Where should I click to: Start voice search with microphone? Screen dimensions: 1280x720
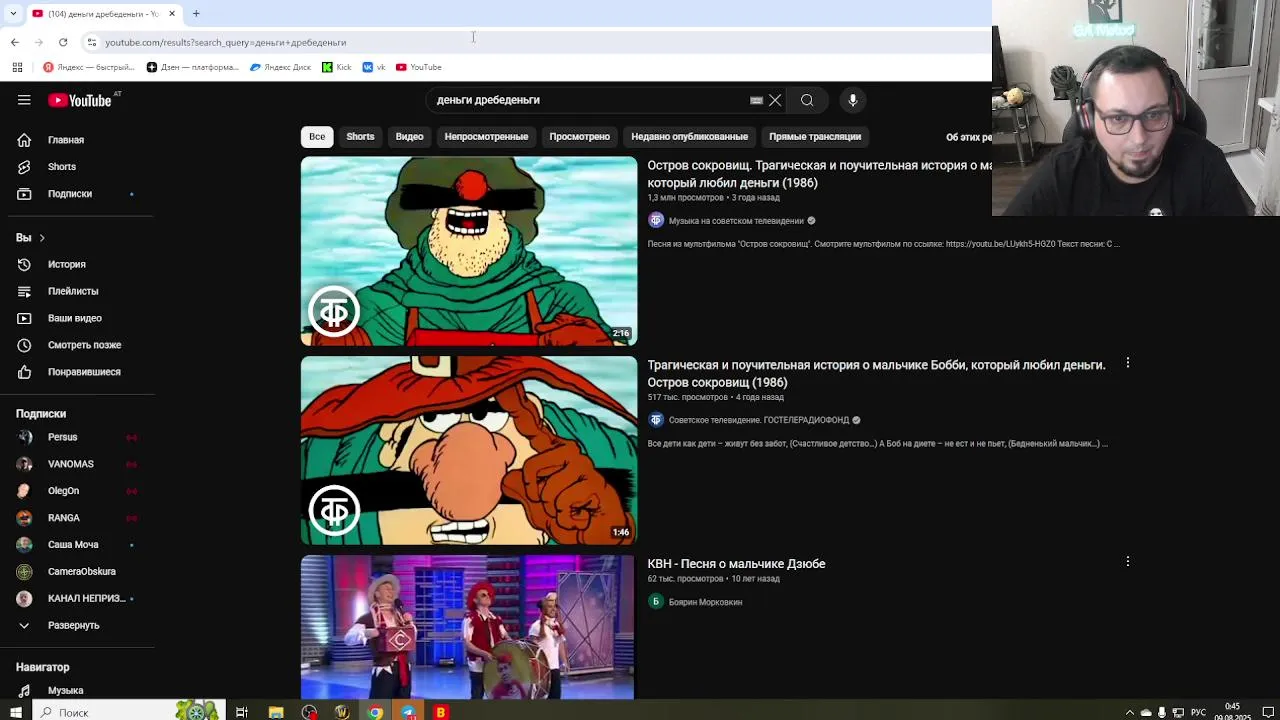(852, 100)
